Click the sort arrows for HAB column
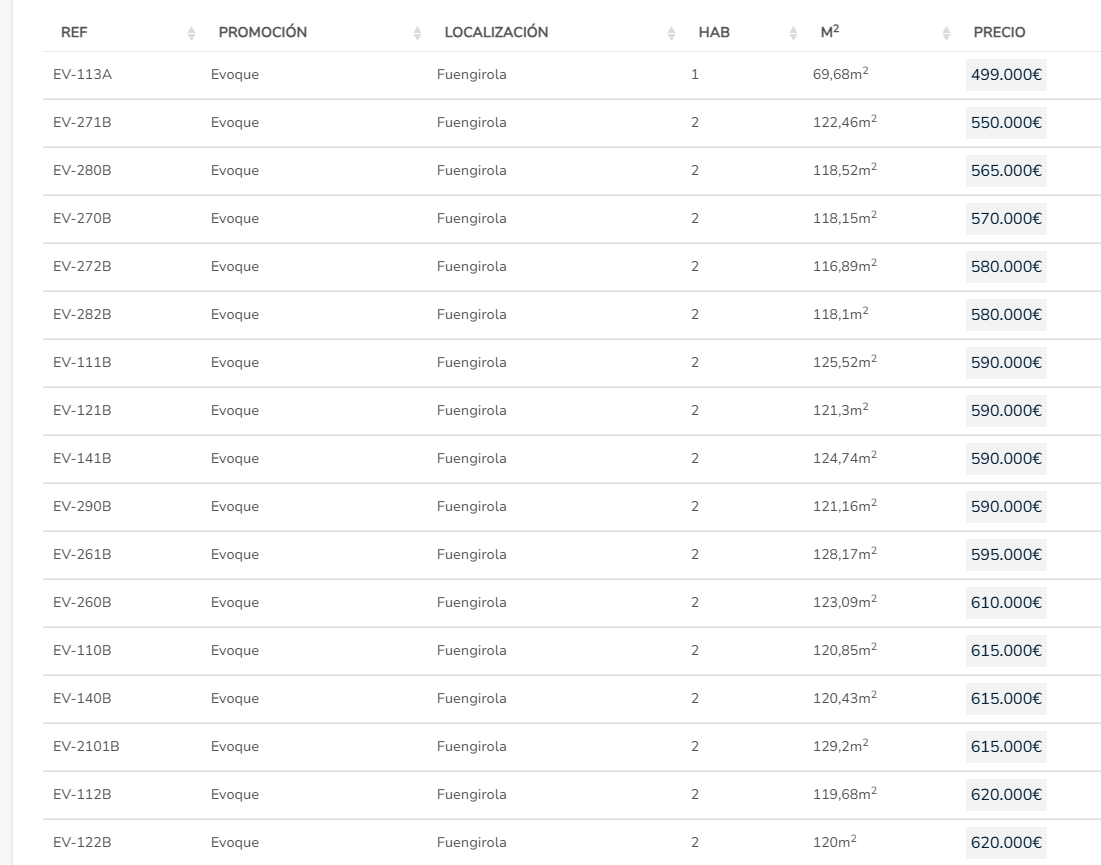The width and height of the screenshot is (1101, 865). (793, 34)
